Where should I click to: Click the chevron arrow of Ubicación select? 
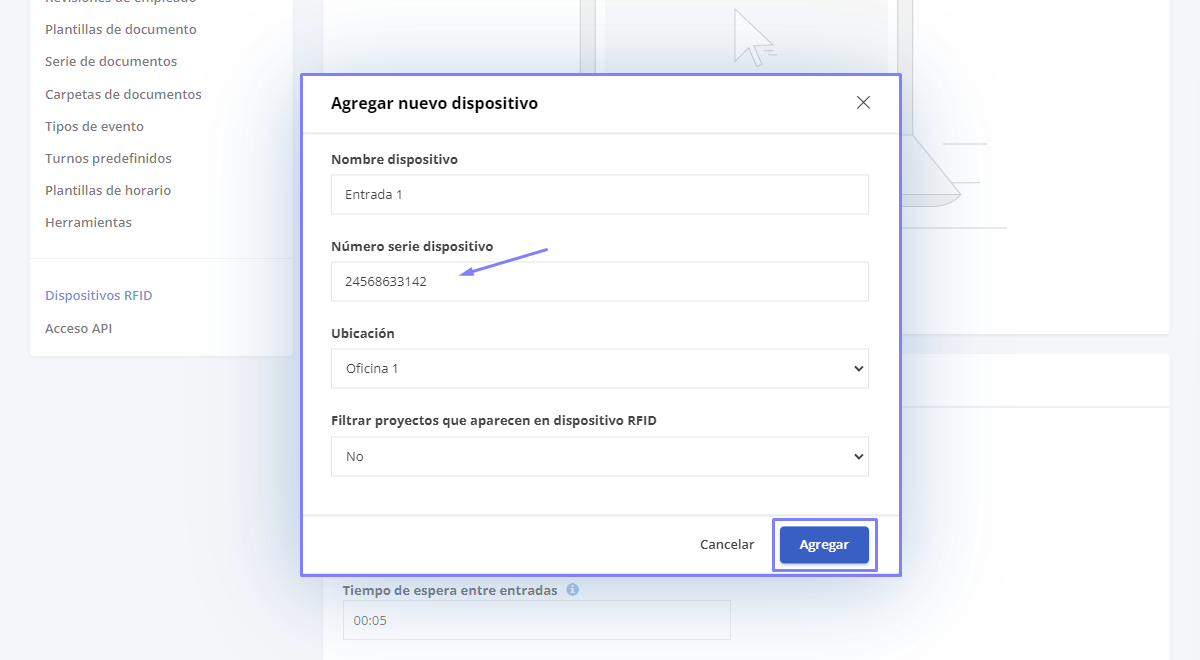coord(857,369)
